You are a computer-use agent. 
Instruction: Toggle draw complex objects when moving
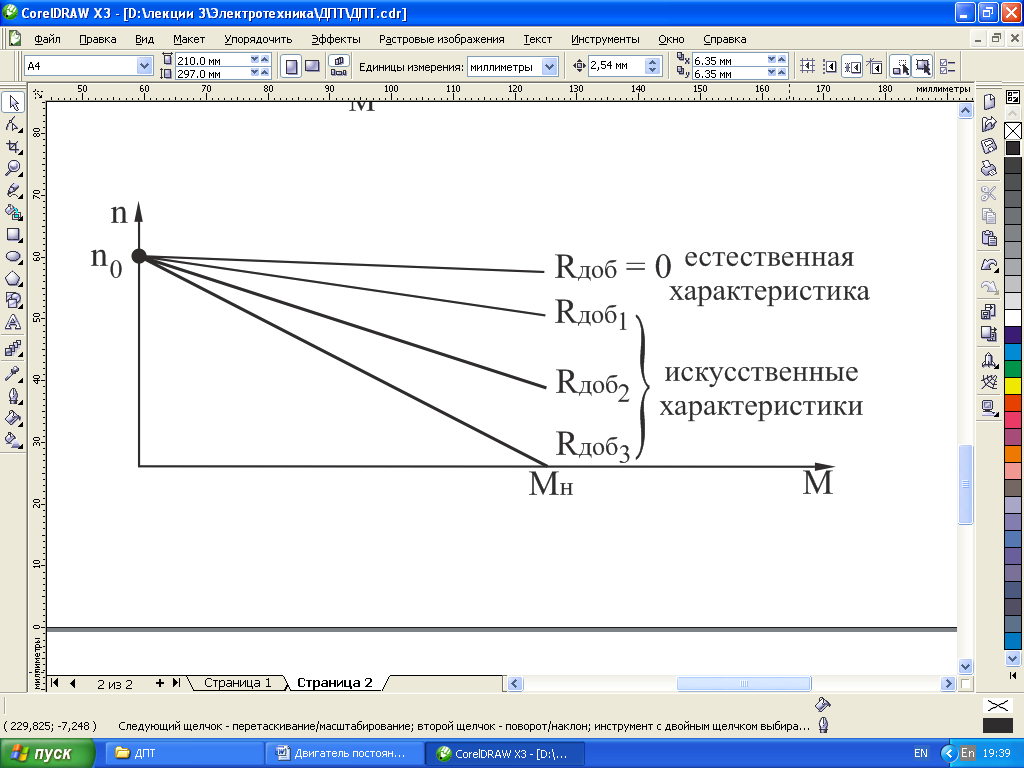coord(901,66)
